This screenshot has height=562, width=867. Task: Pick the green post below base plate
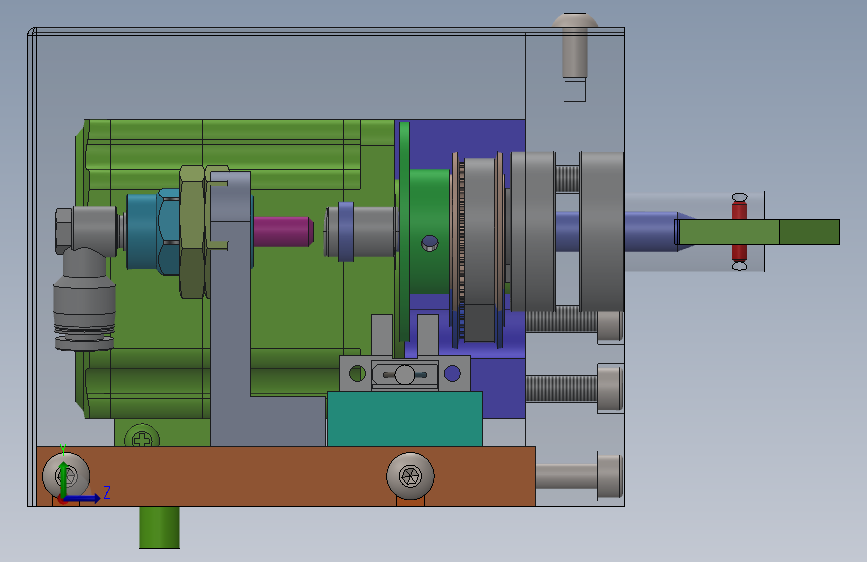click(x=159, y=527)
